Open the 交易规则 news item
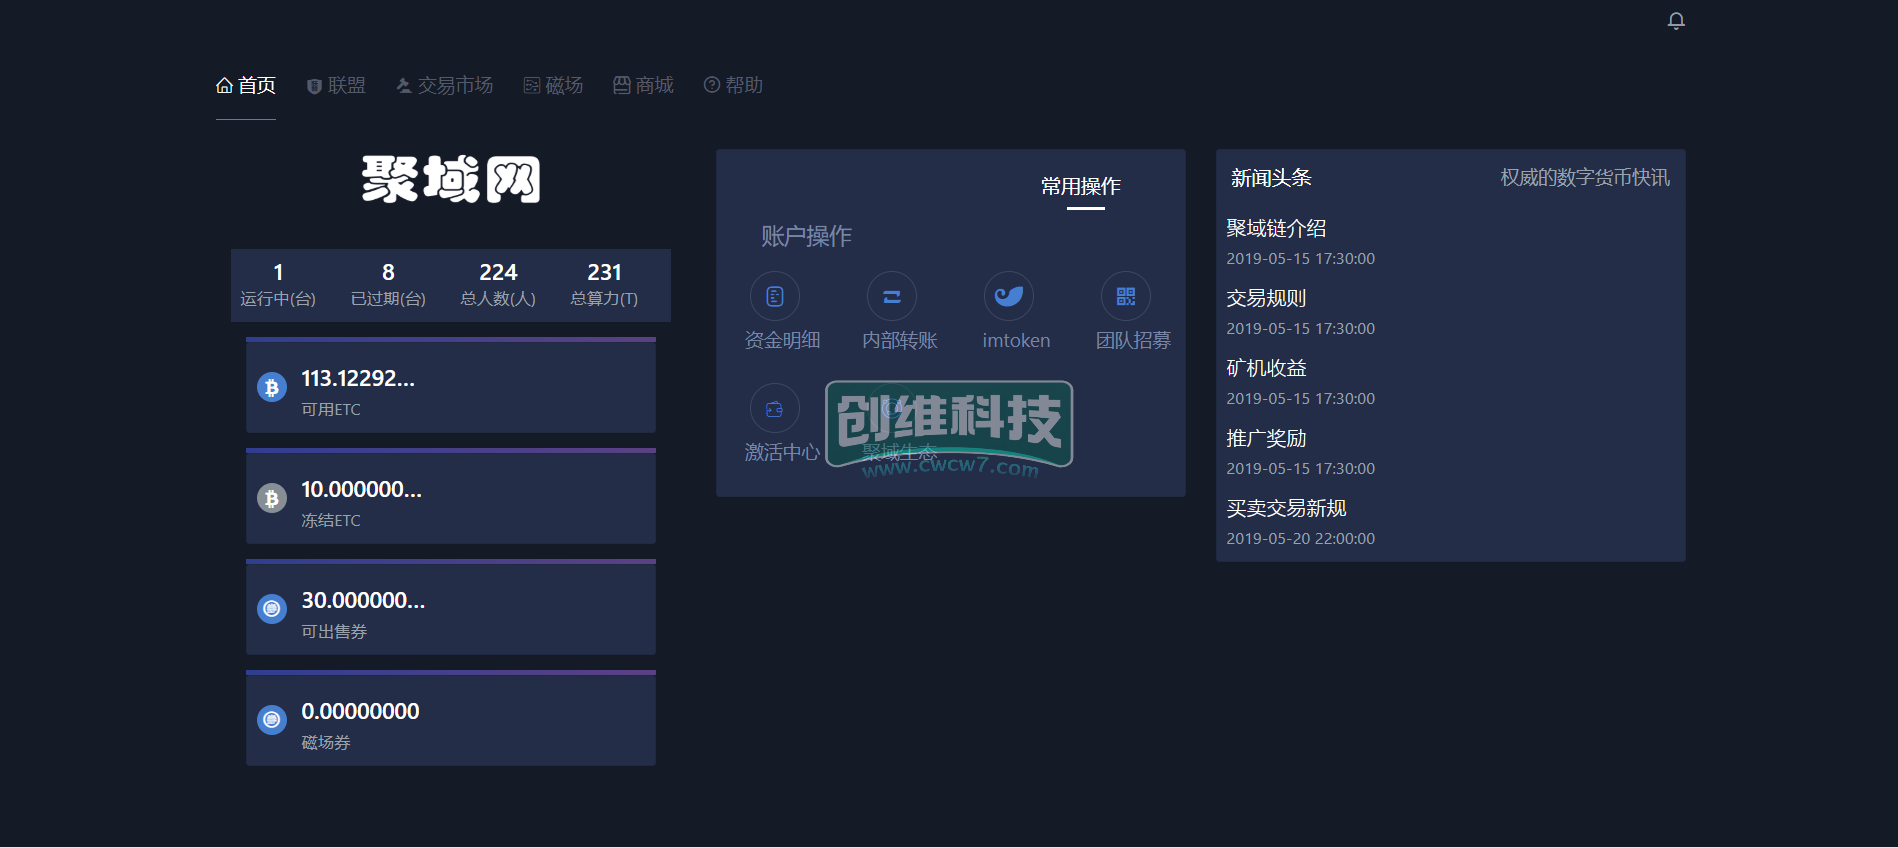 point(1266,299)
